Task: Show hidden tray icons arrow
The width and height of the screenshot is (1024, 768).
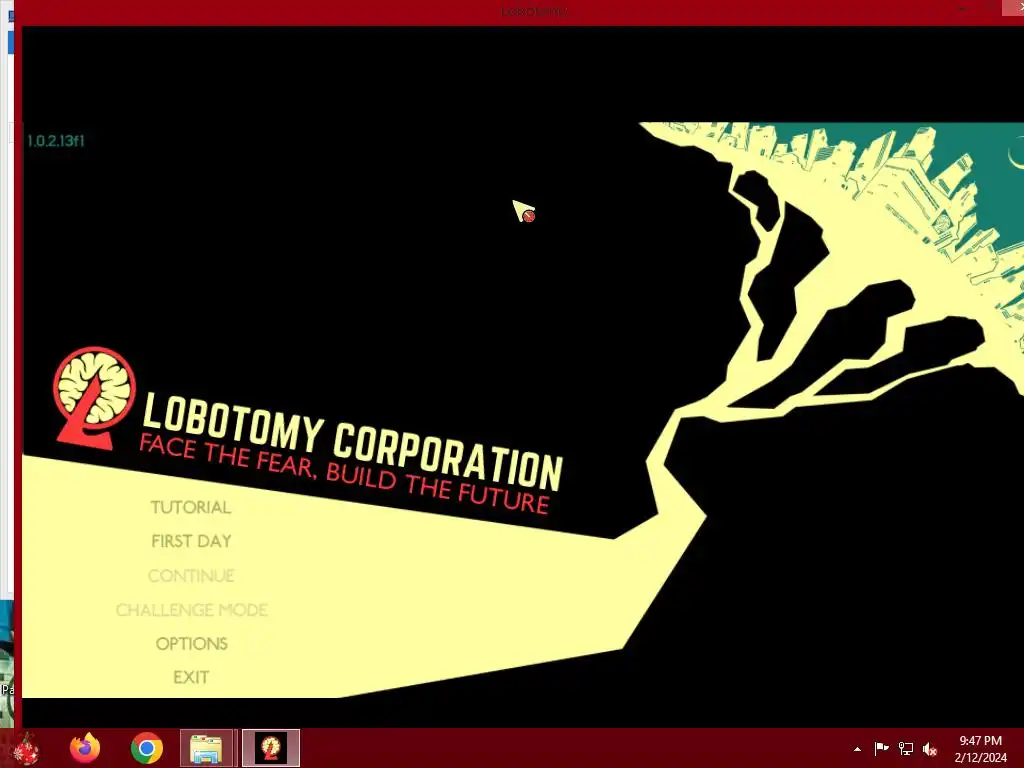Action: click(x=857, y=749)
